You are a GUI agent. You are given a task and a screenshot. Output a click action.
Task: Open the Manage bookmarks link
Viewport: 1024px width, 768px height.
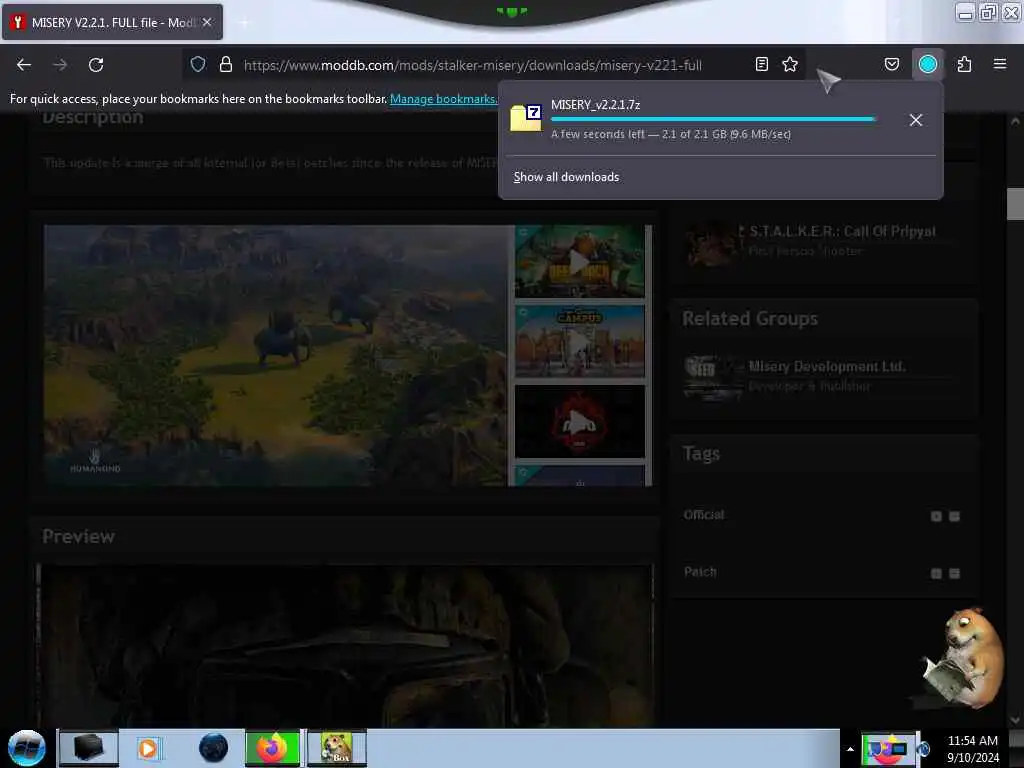pos(443,99)
